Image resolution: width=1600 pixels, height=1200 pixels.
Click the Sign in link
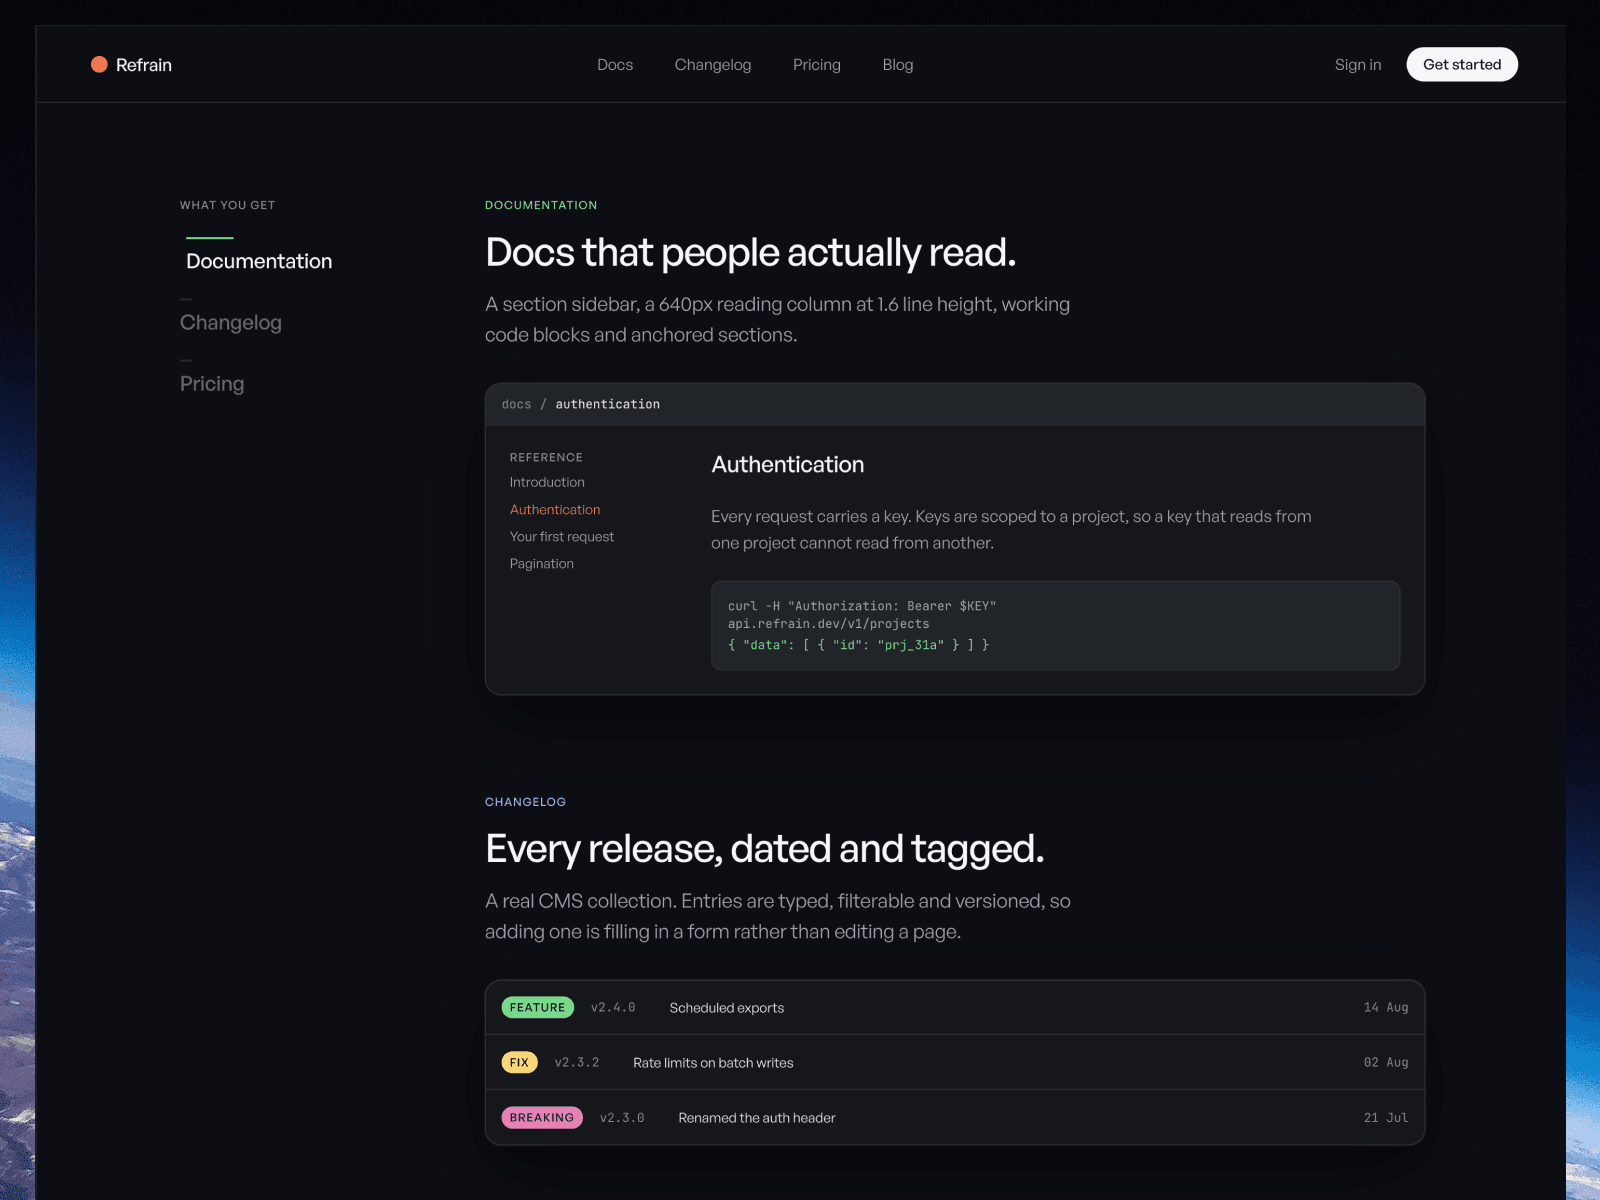(x=1358, y=65)
